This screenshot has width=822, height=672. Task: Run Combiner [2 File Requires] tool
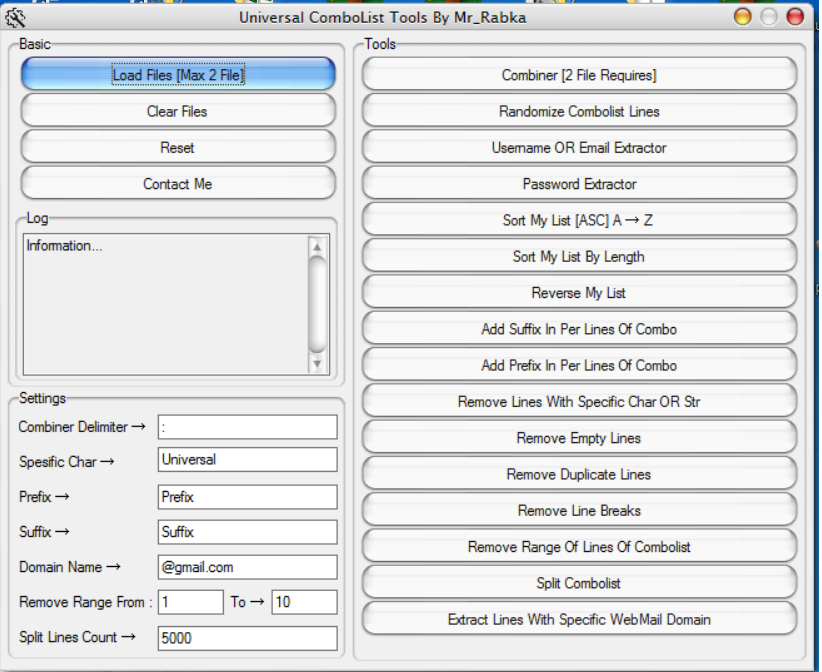point(579,75)
